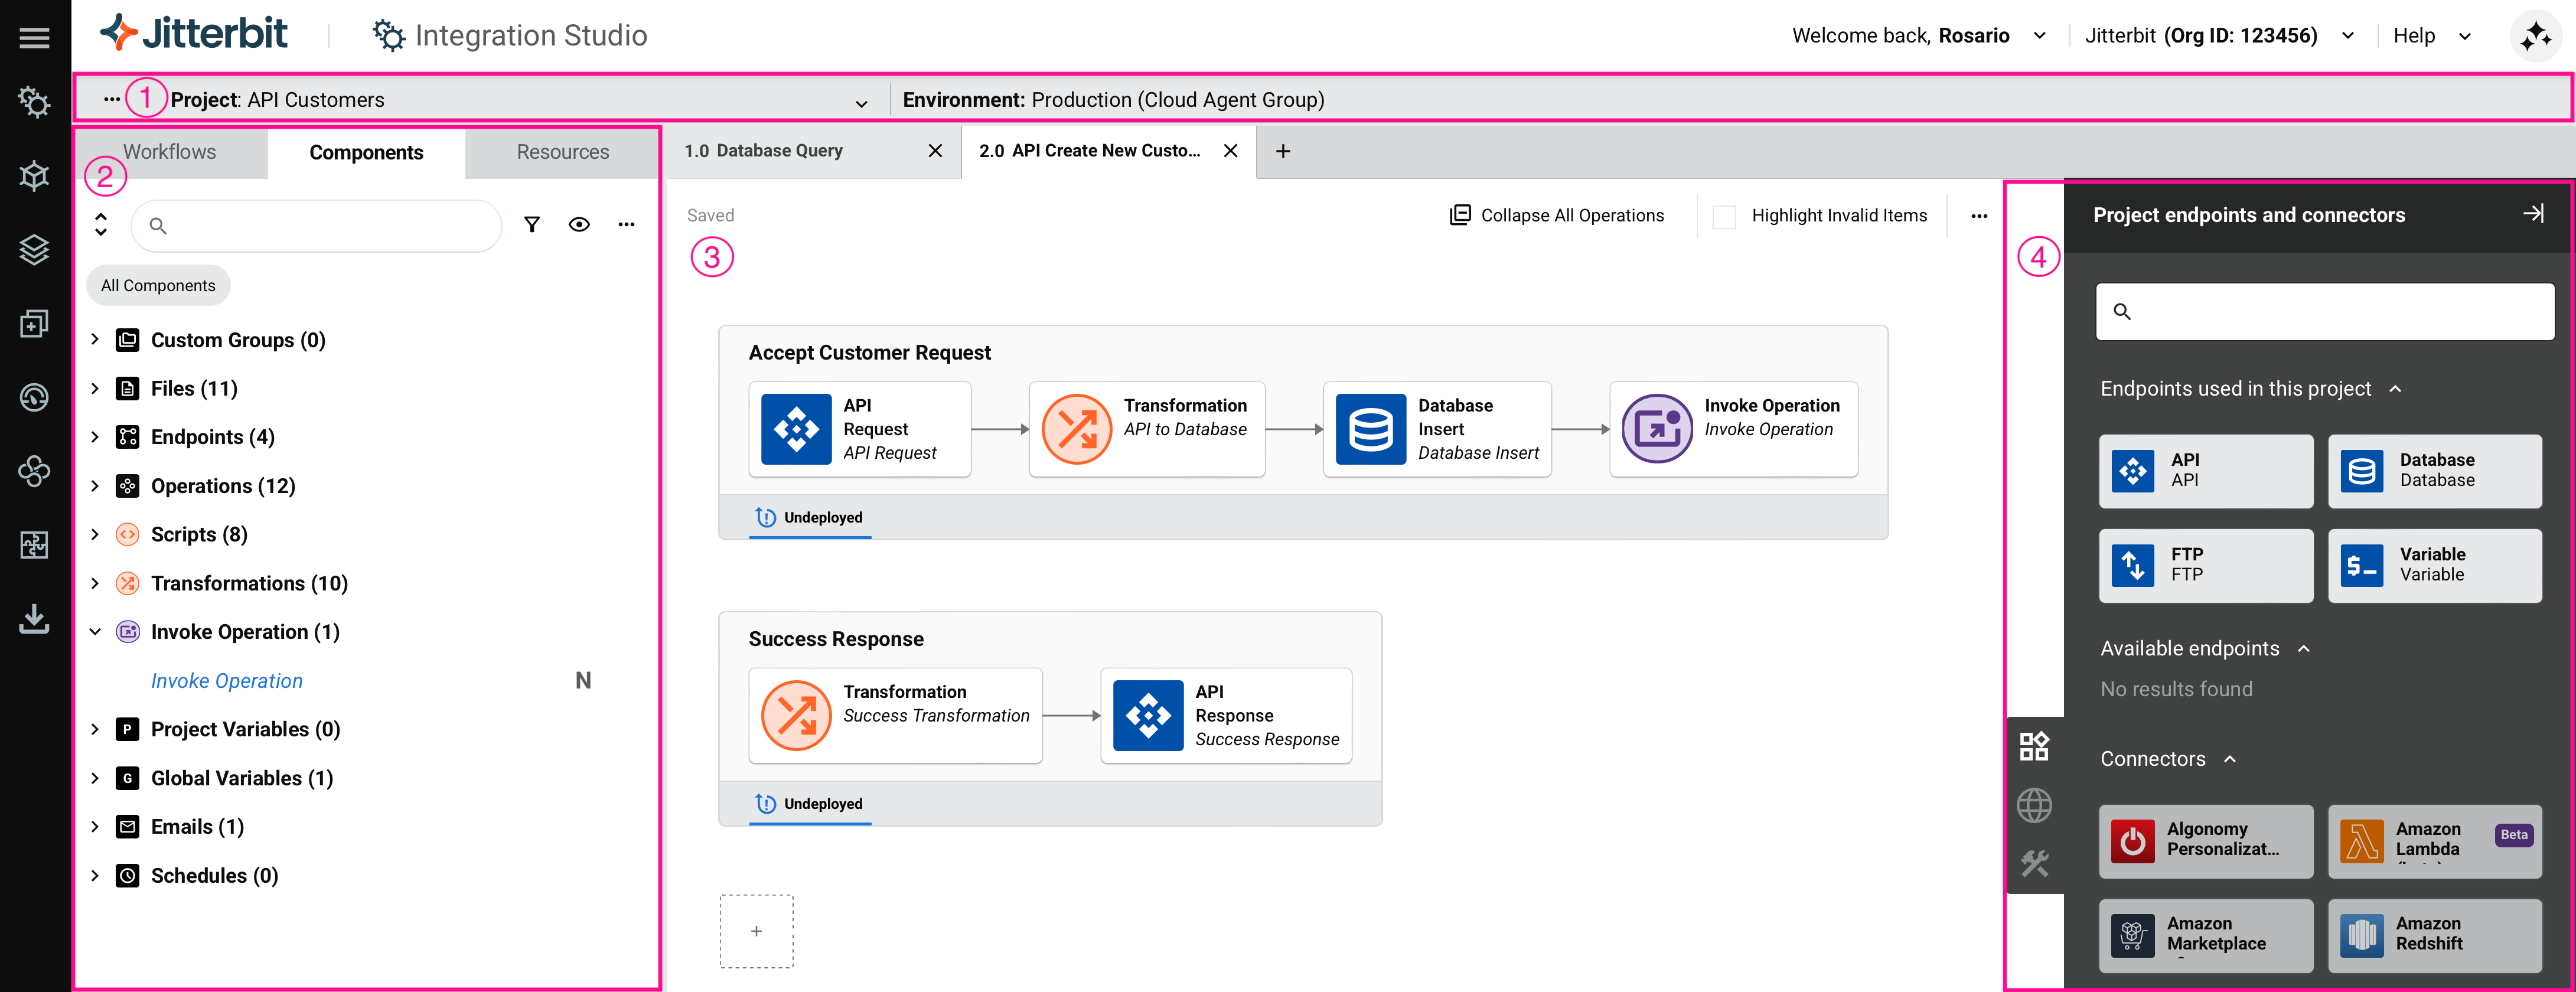Select the Database endpoint tile
Screen dimensions: 2576x992
click(2434, 470)
